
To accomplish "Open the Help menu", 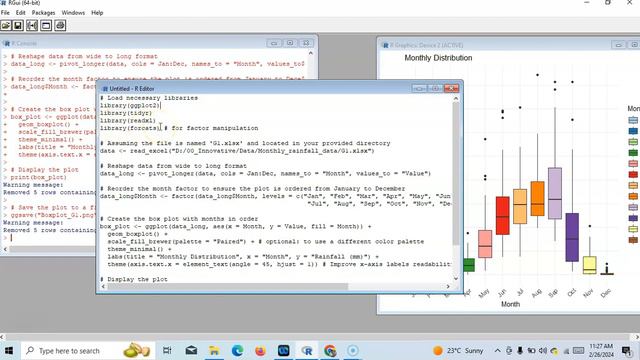I will (x=97, y=13).
